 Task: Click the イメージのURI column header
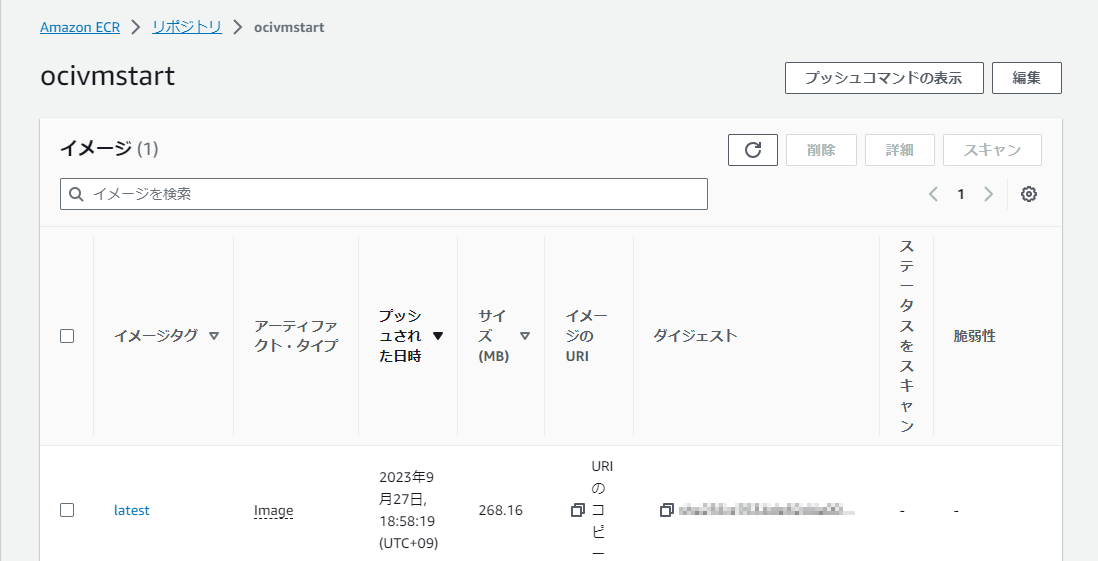point(586,336)
